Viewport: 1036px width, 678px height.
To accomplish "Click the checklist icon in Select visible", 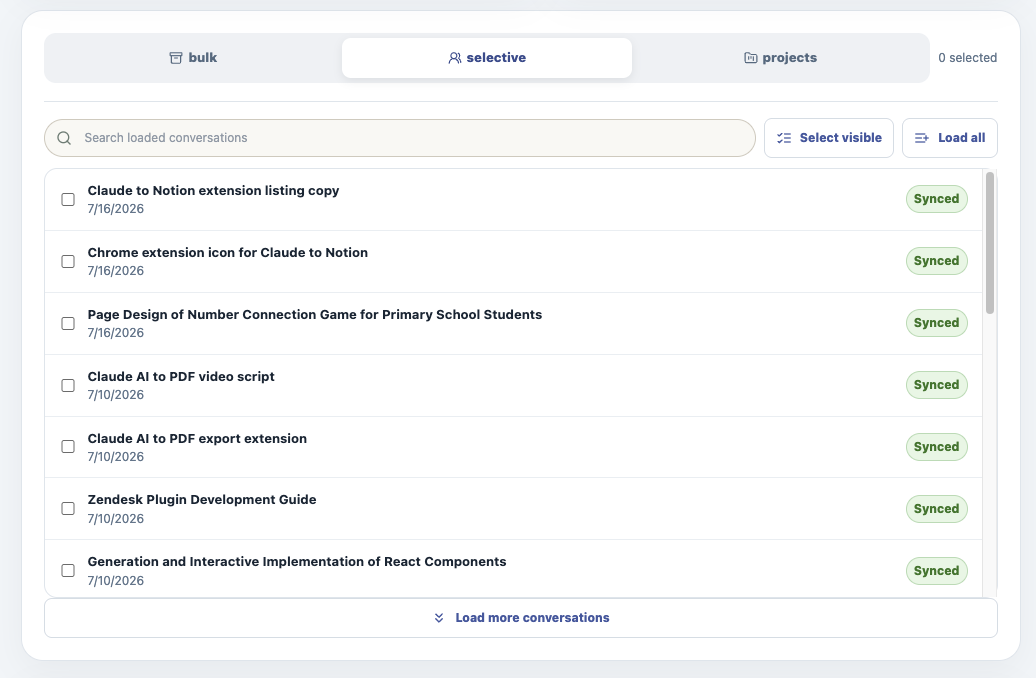I will (784, 138).
